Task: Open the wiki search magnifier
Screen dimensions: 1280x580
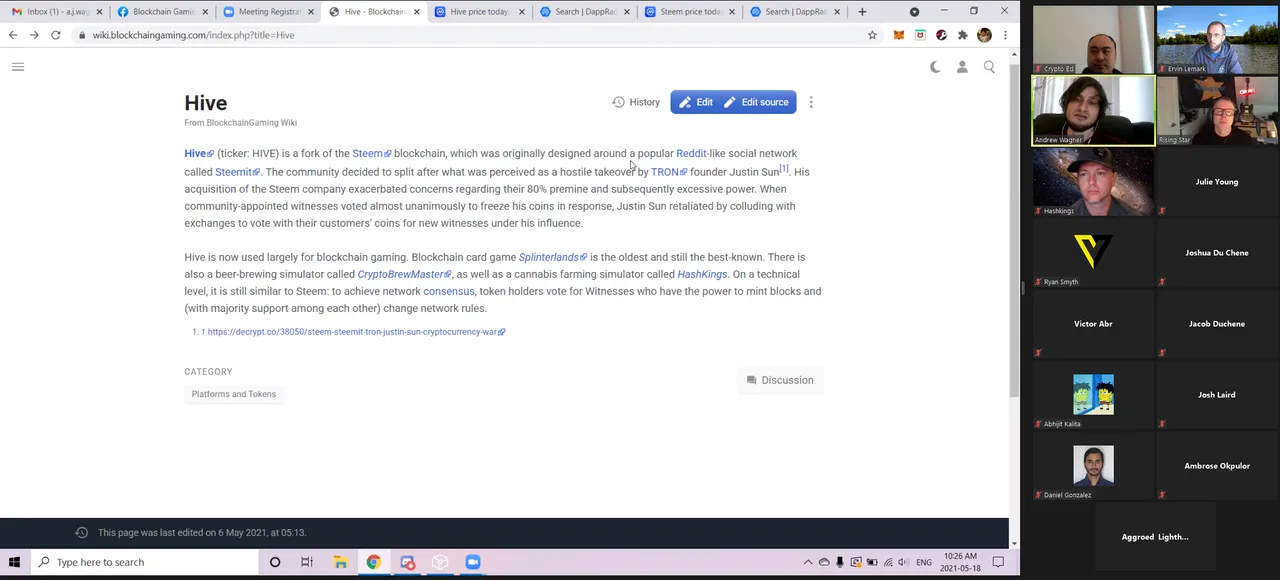Action: point(989,67)
